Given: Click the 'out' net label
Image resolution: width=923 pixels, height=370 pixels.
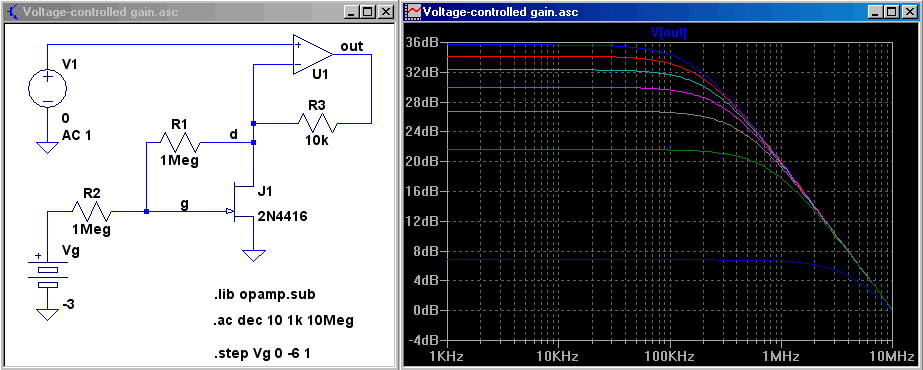Looking at the screenshot, I should coord(352,46).
